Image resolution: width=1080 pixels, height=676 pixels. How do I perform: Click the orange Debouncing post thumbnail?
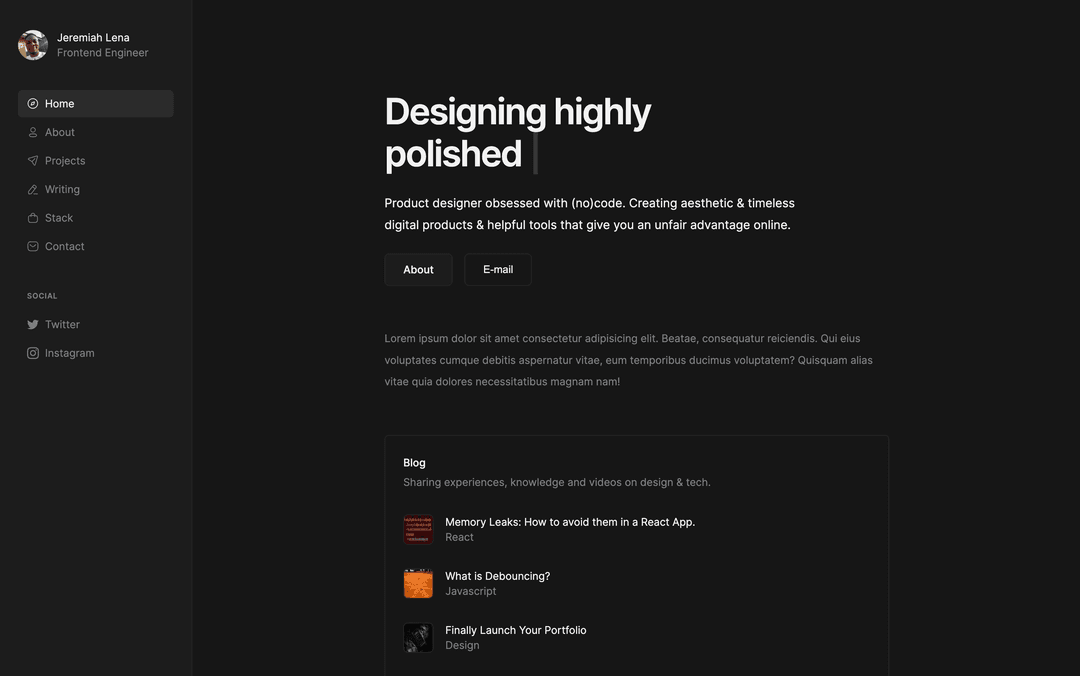click(x=418, y=584)
